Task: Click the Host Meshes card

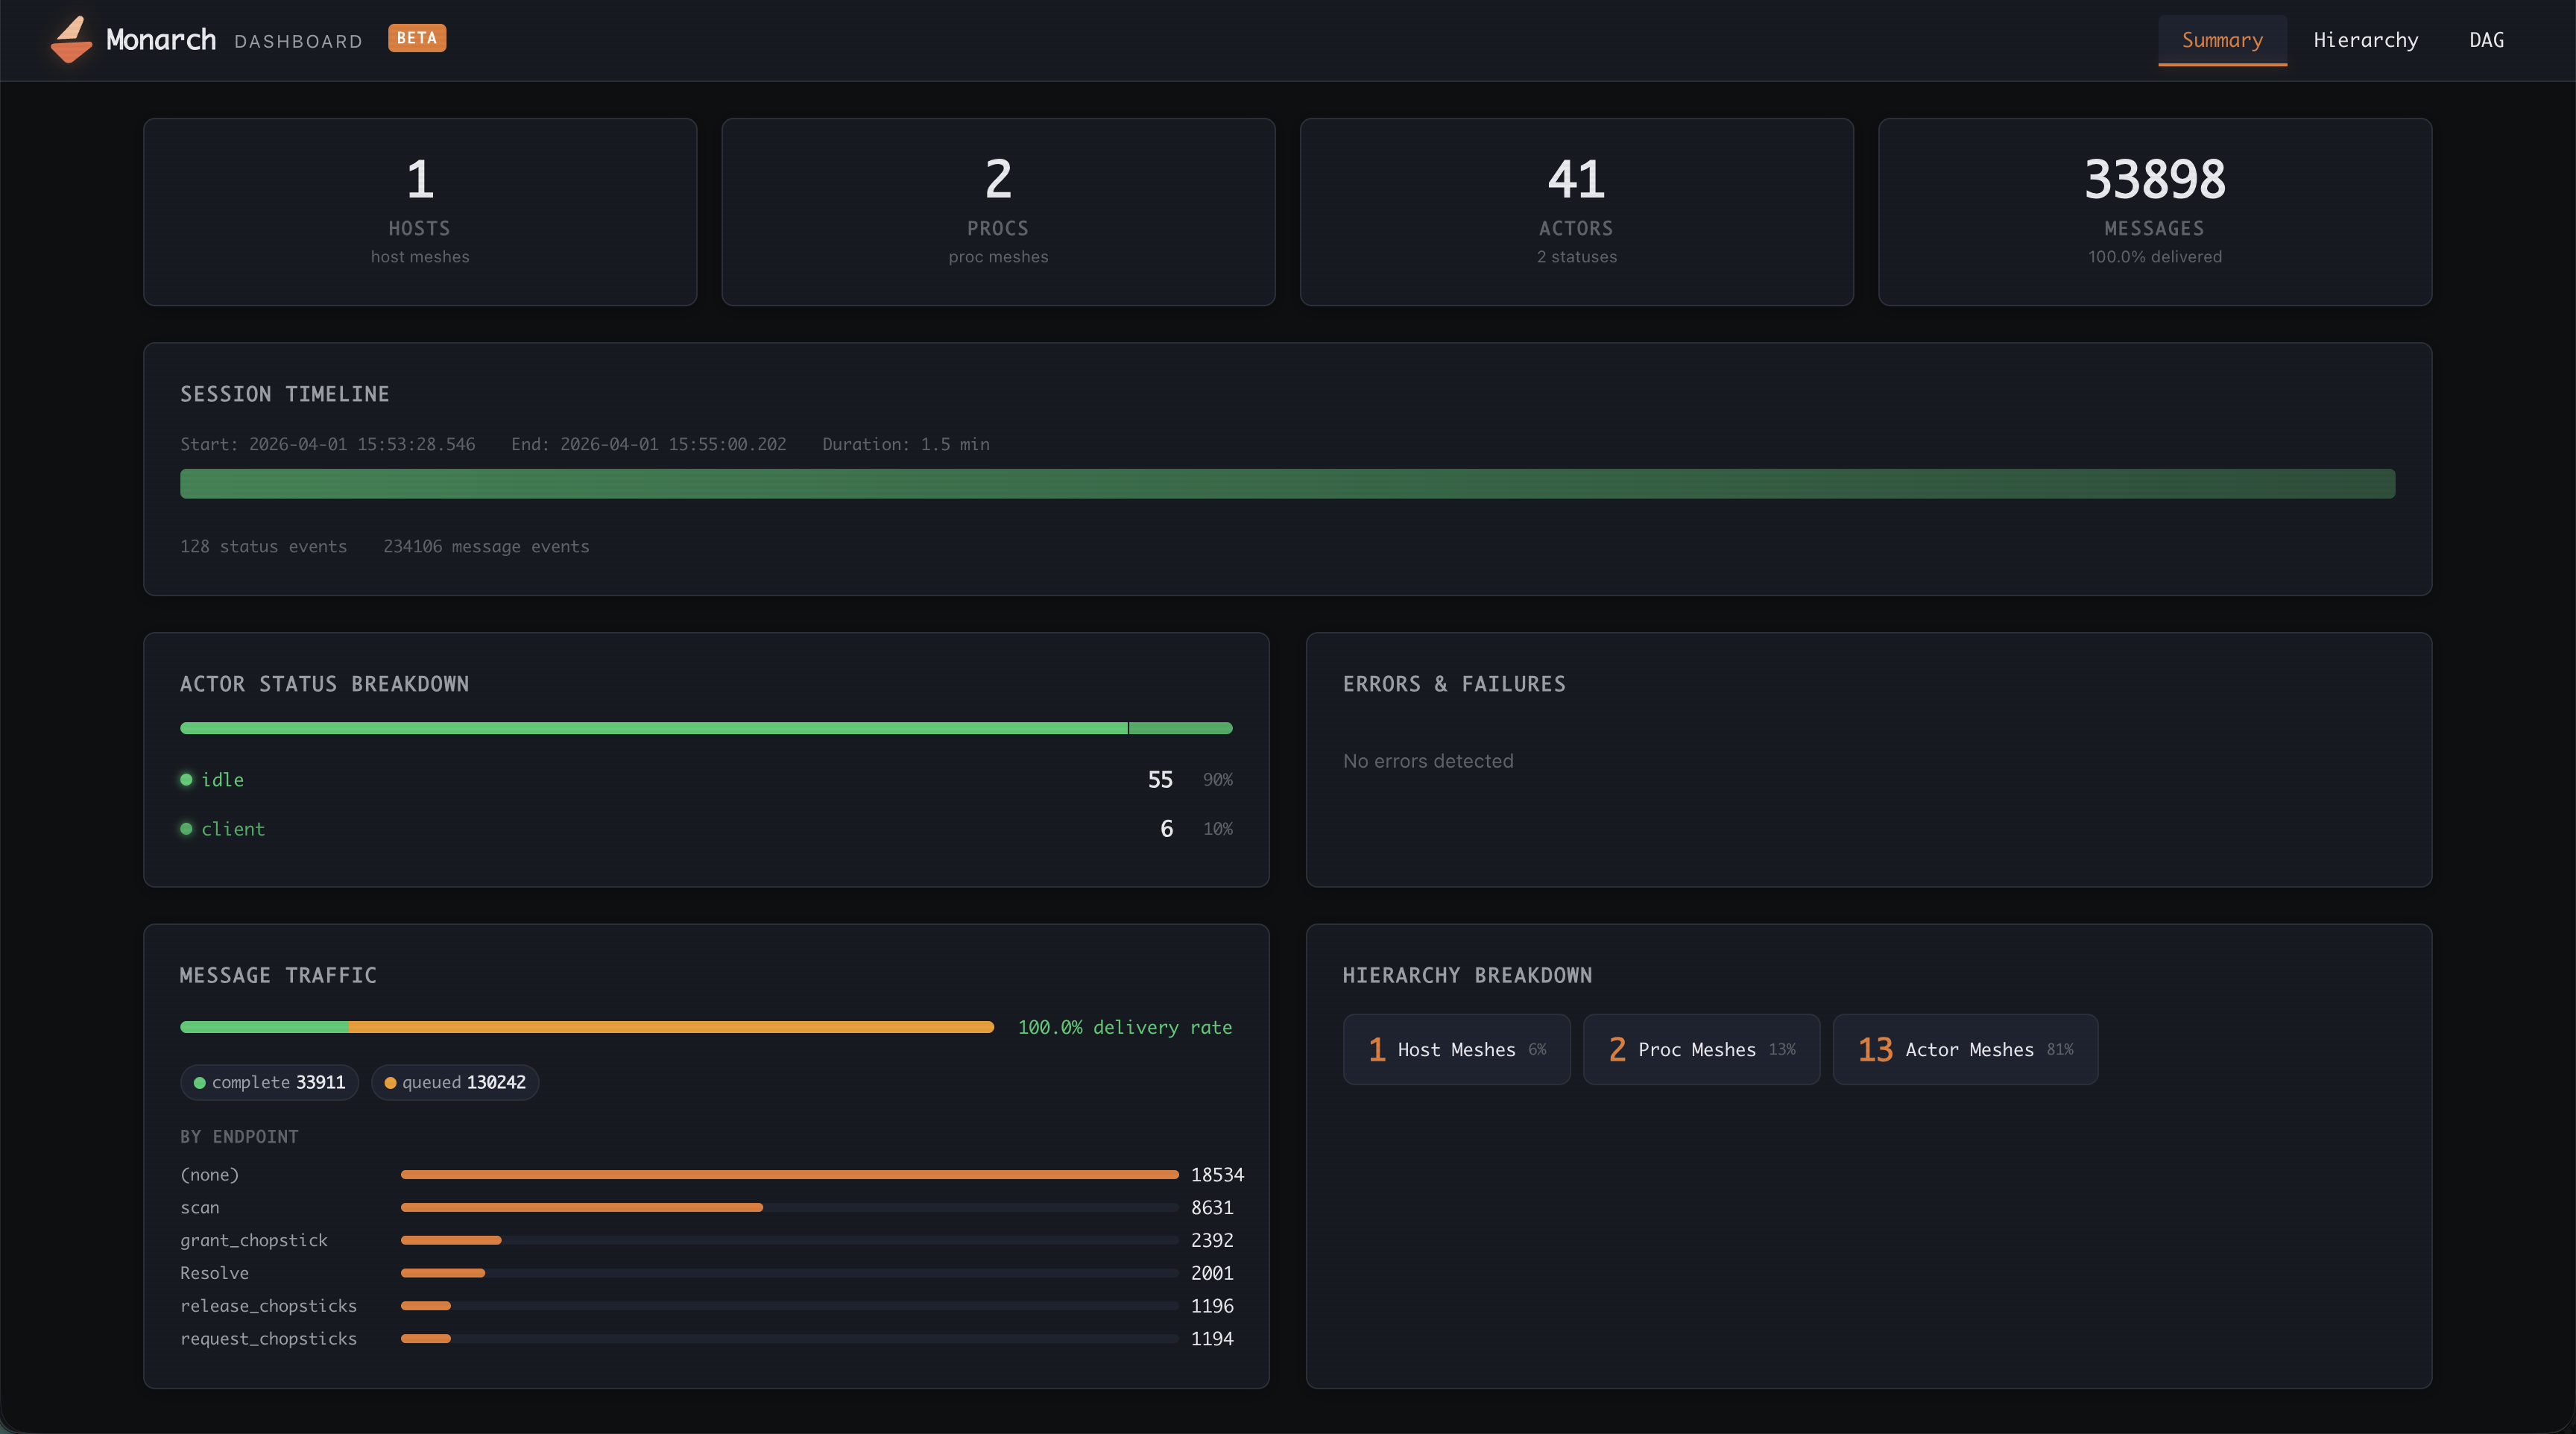Action: pos(1456,1049)
